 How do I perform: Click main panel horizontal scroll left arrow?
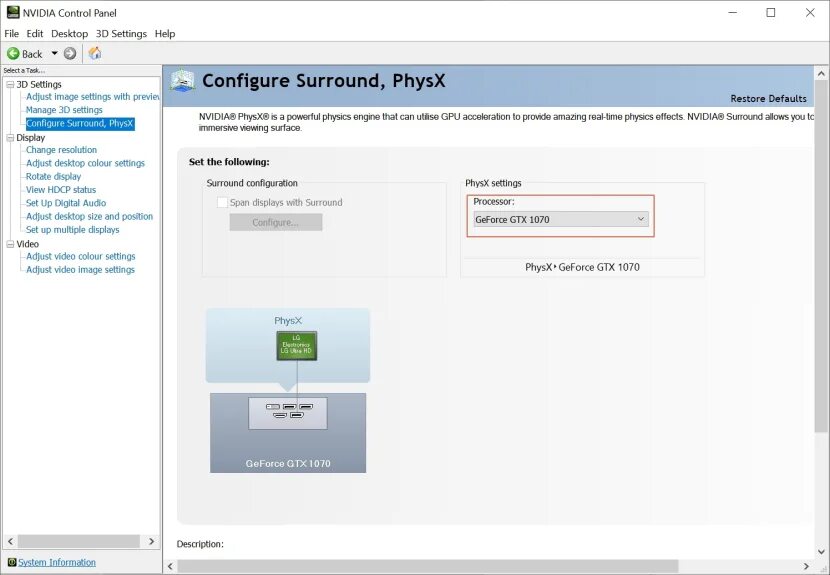[170, 566]
